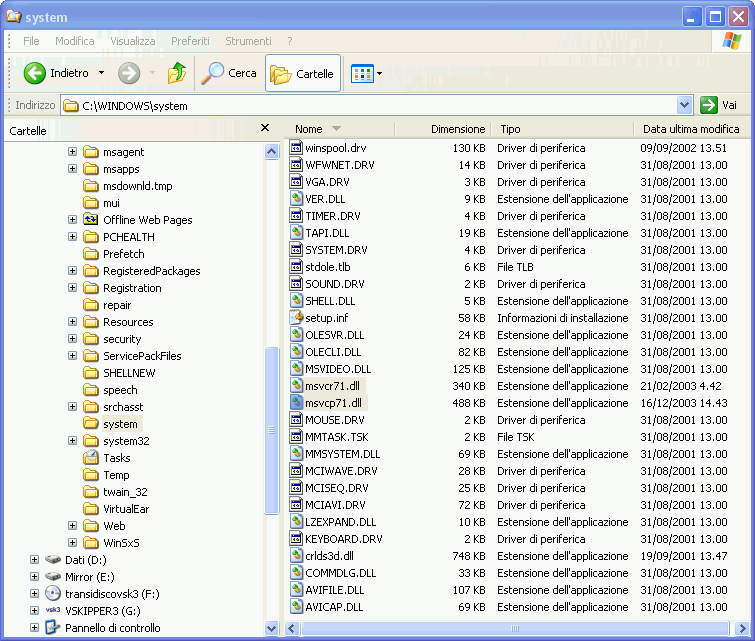Select the file name WFWNET.DRV
This screenshot has width=755, height=641.
tap(340, 165)
